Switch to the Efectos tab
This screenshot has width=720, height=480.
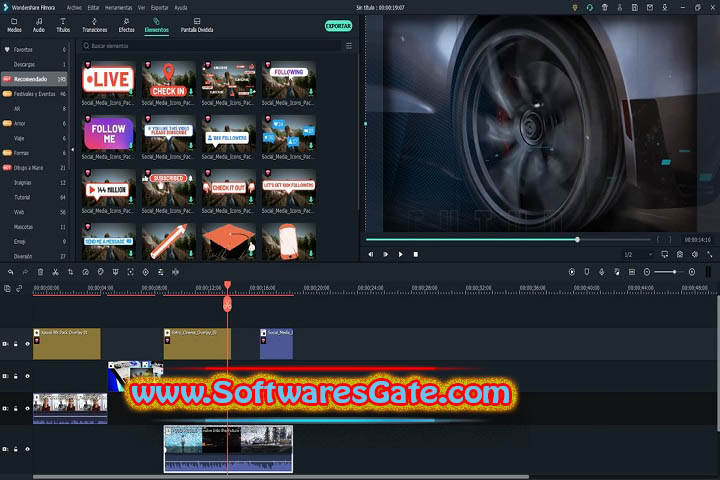126,25
